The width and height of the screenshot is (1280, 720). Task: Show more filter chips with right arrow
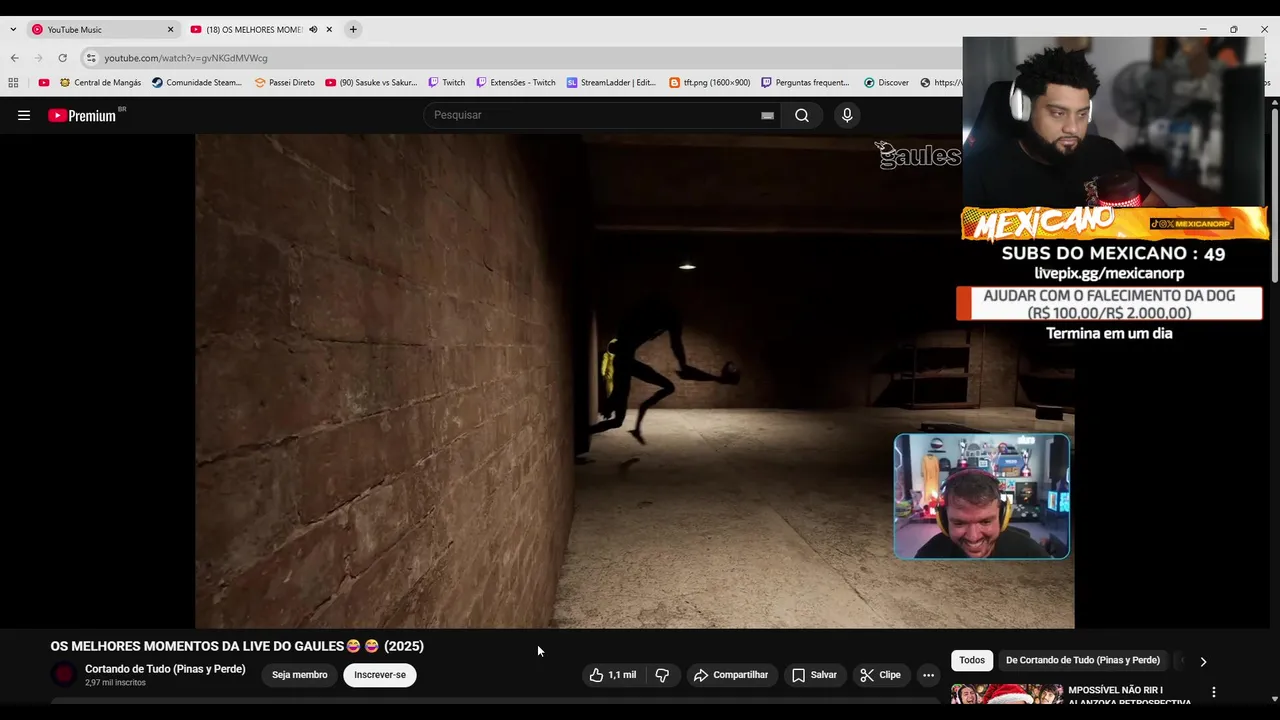pos(1203,661)
